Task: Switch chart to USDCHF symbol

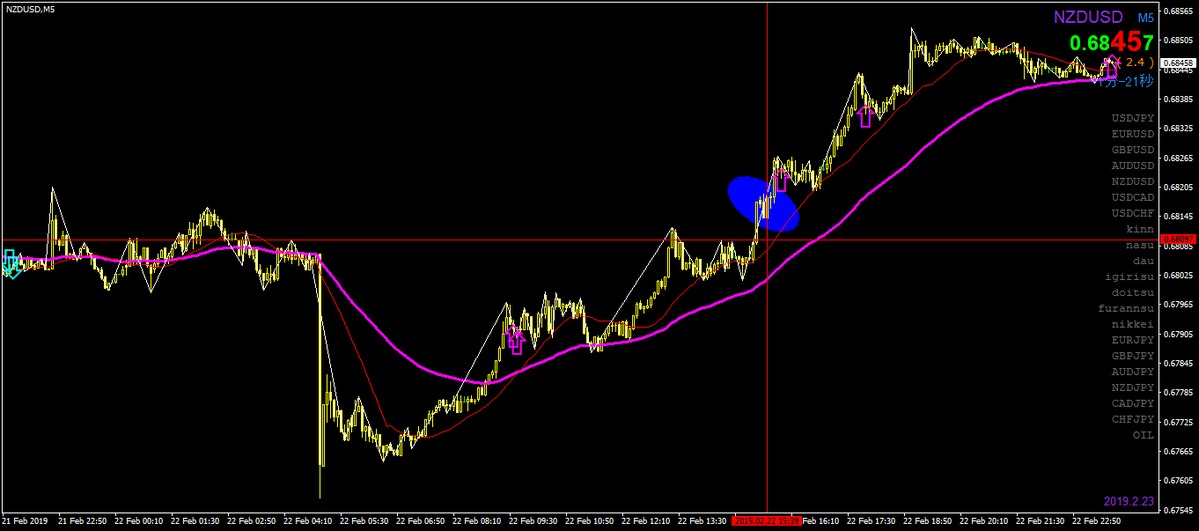Action: (x=1132, y=213)
